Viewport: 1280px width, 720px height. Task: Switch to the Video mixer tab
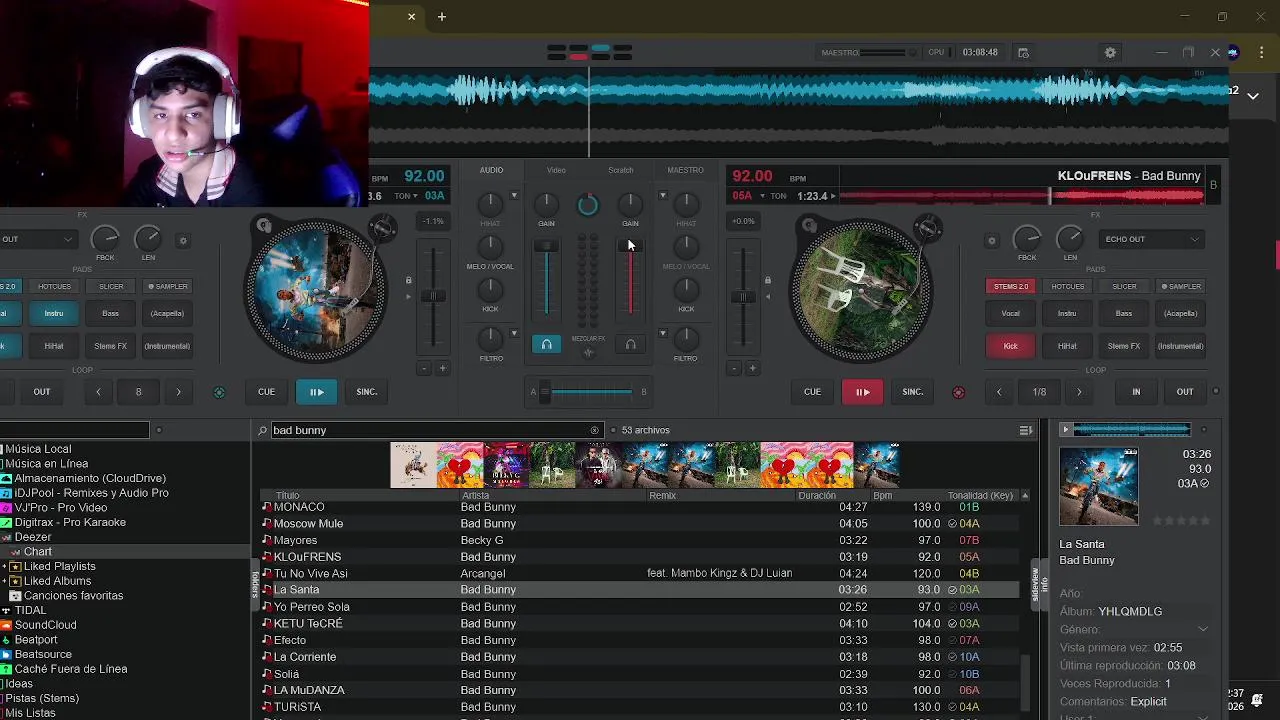(x=556, y=170)
